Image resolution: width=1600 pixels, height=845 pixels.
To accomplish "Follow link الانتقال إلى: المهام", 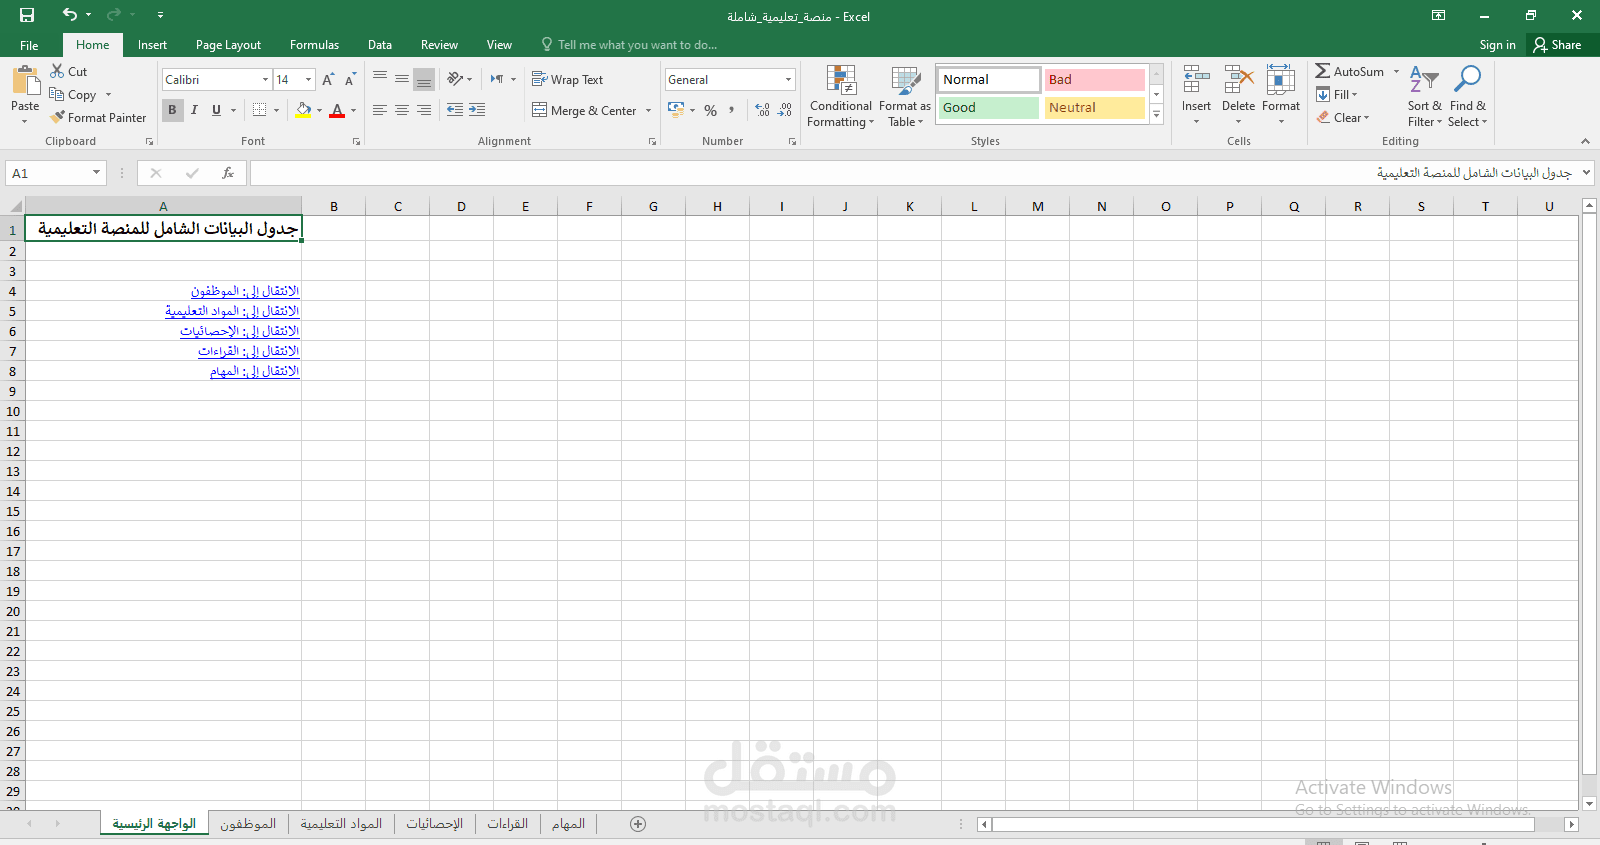I will click(254, 371).
